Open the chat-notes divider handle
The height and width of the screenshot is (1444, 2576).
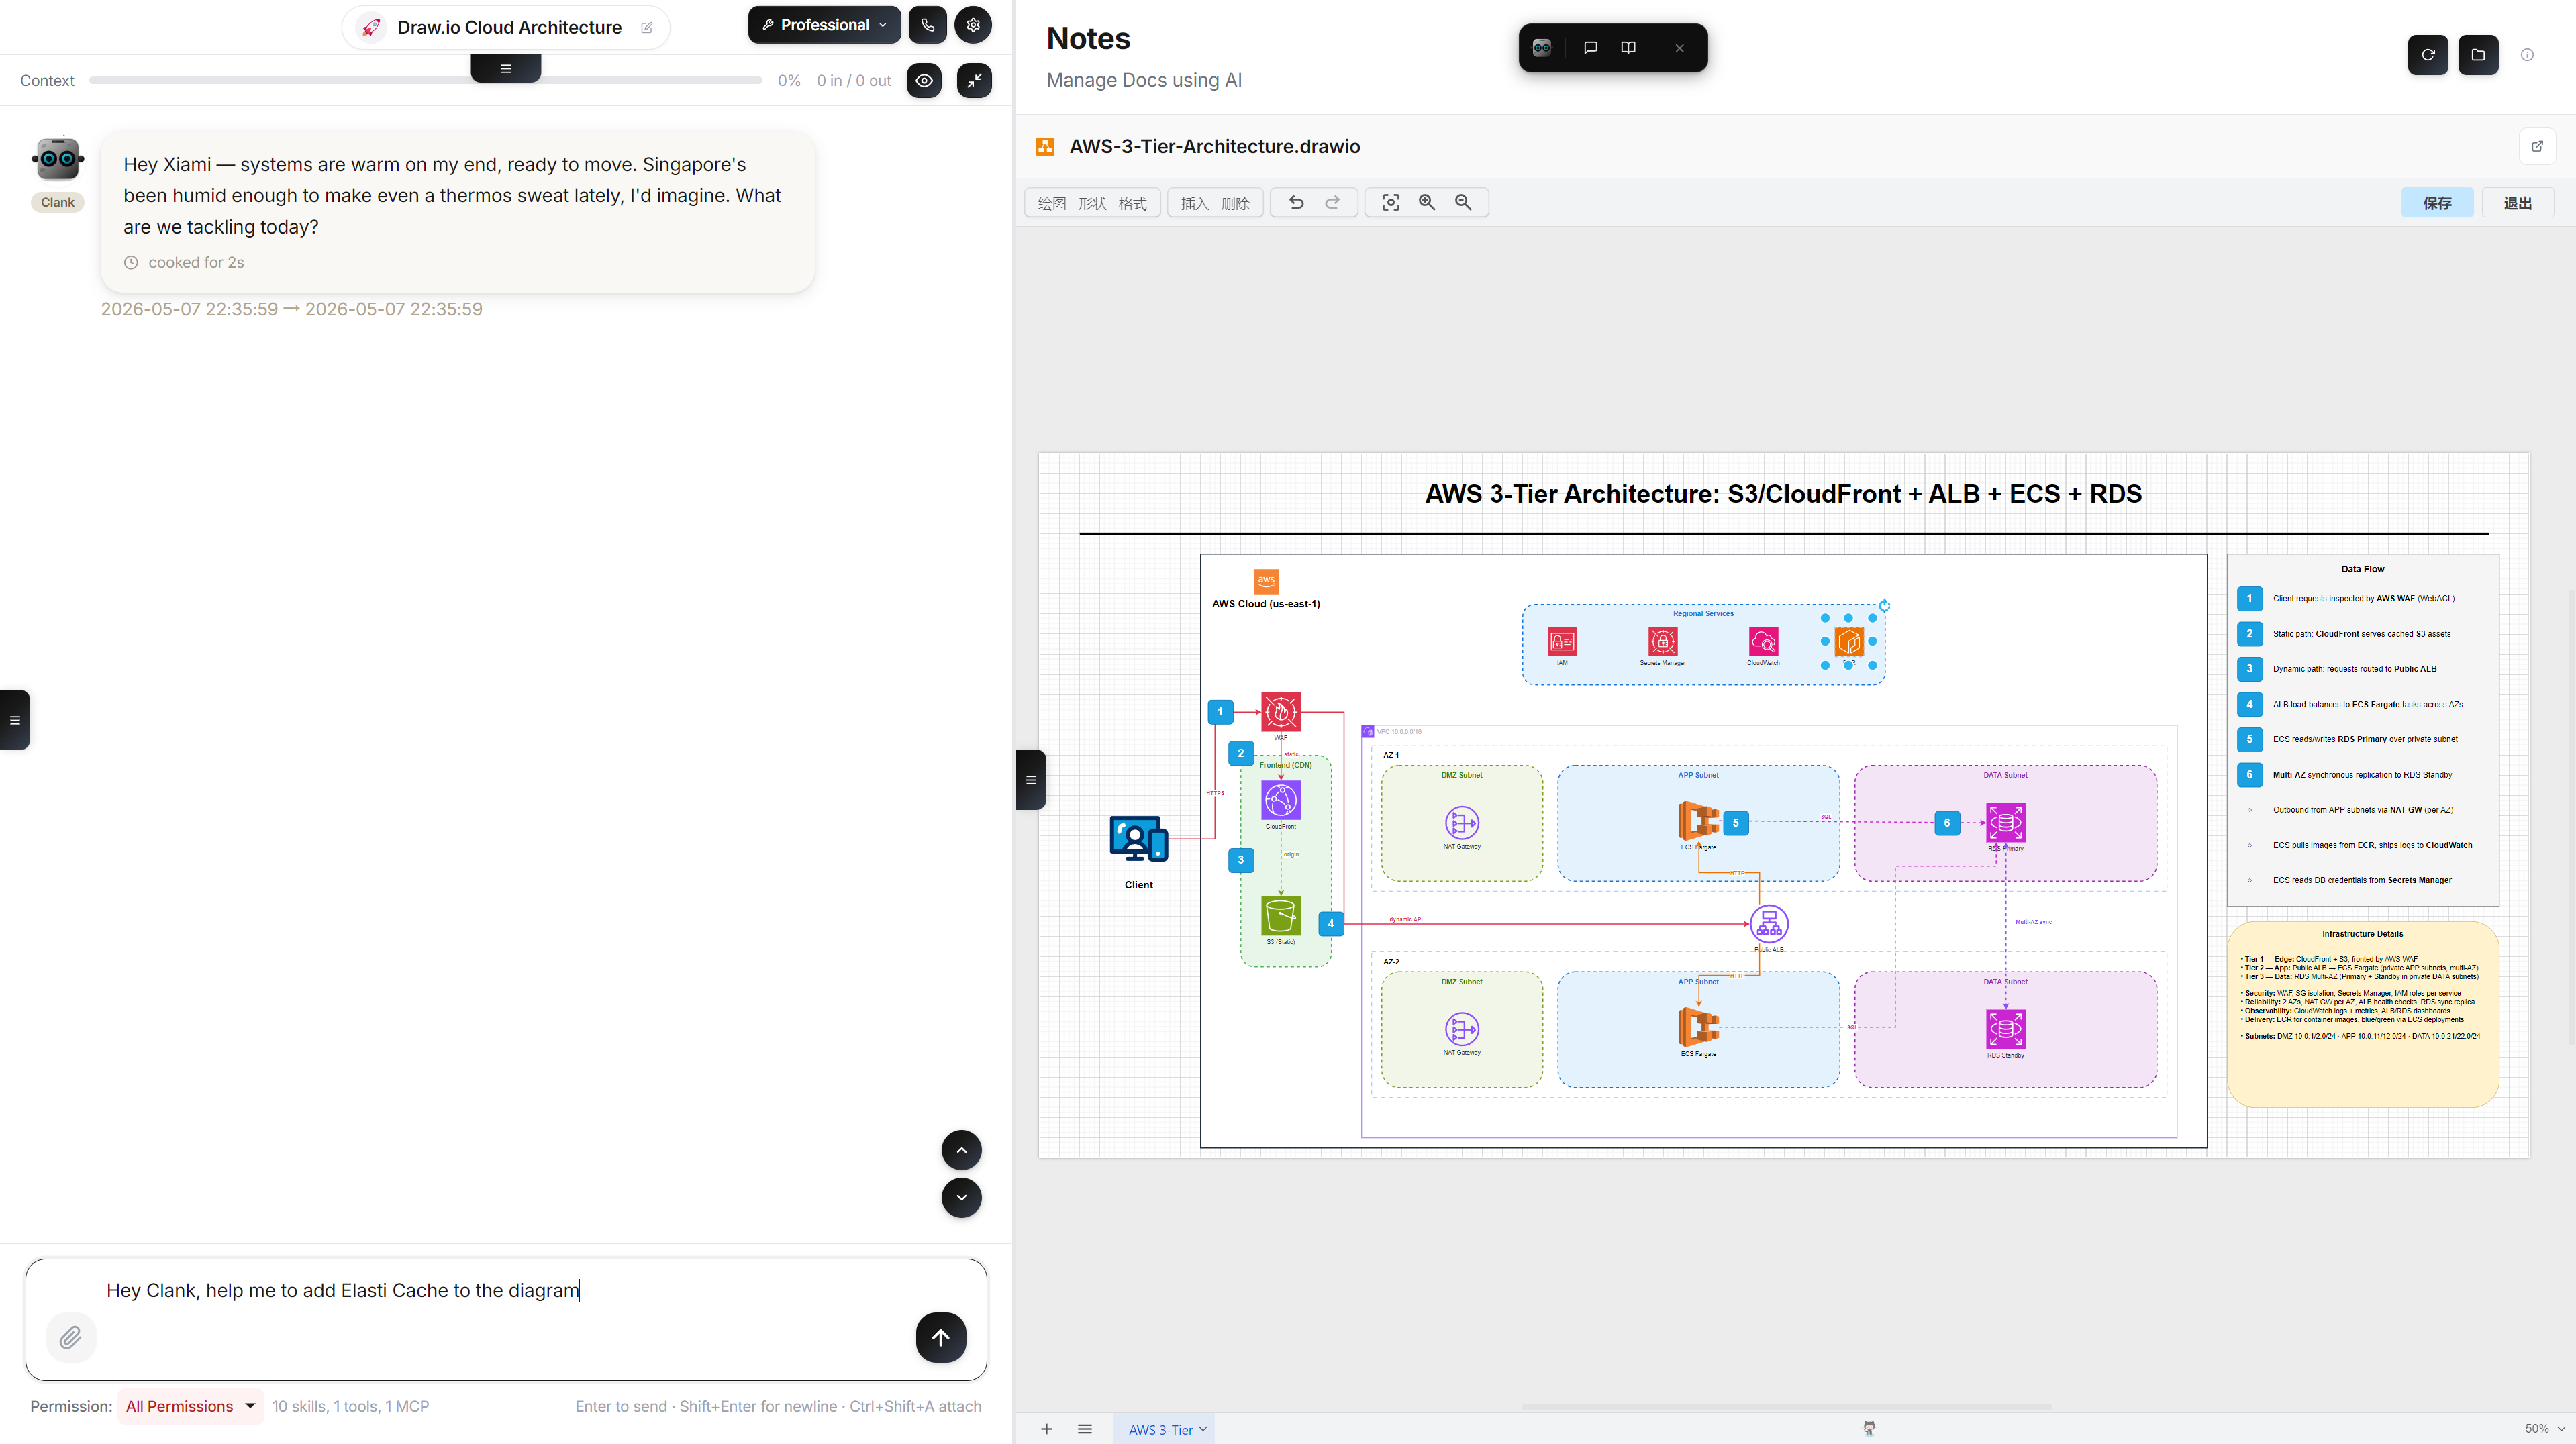[1031, 780]
